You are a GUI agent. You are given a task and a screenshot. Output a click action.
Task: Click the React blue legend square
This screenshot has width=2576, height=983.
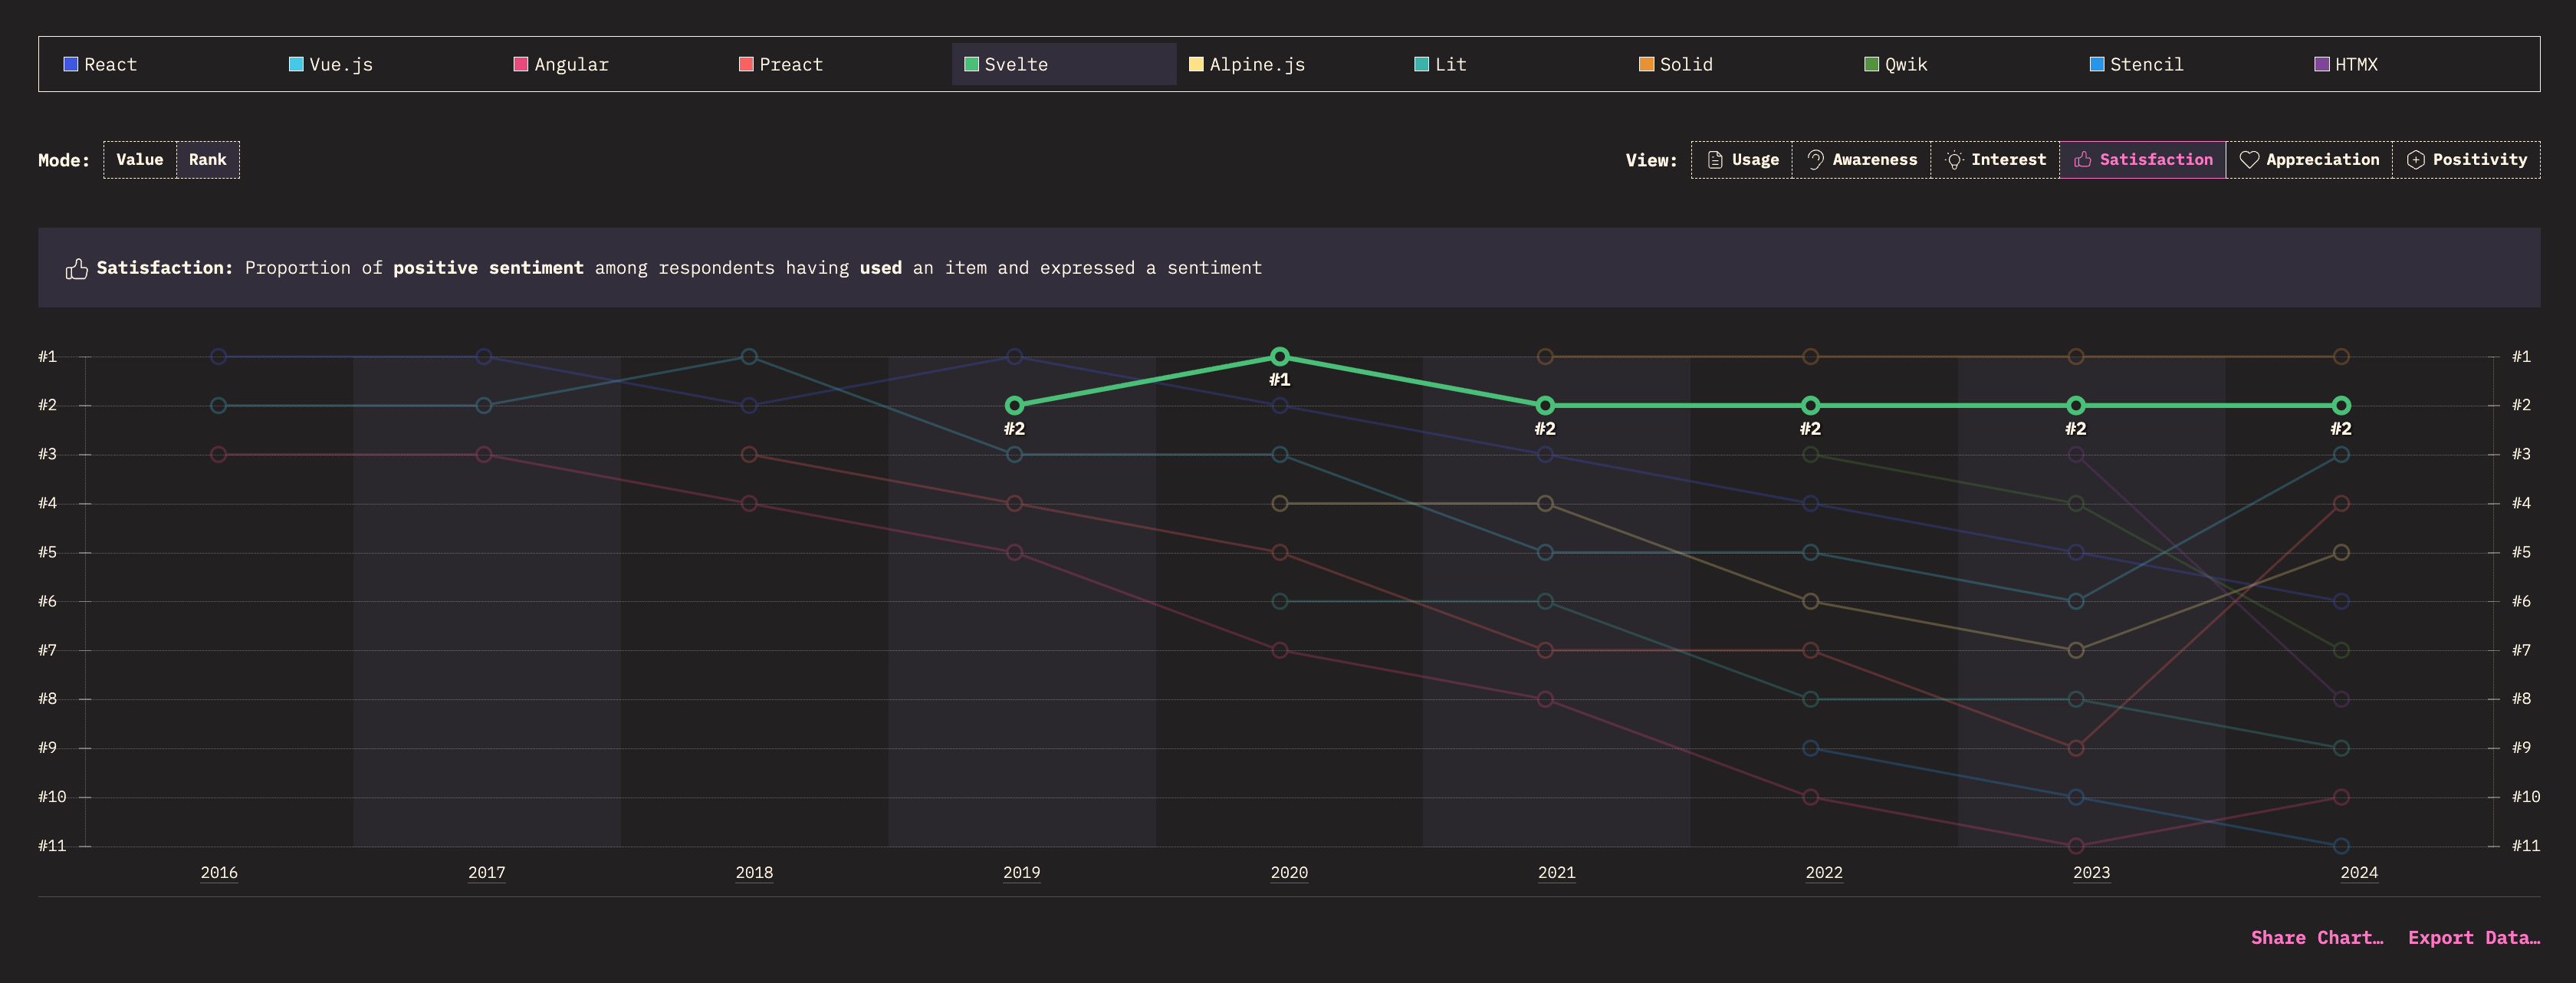click(71, 64)
